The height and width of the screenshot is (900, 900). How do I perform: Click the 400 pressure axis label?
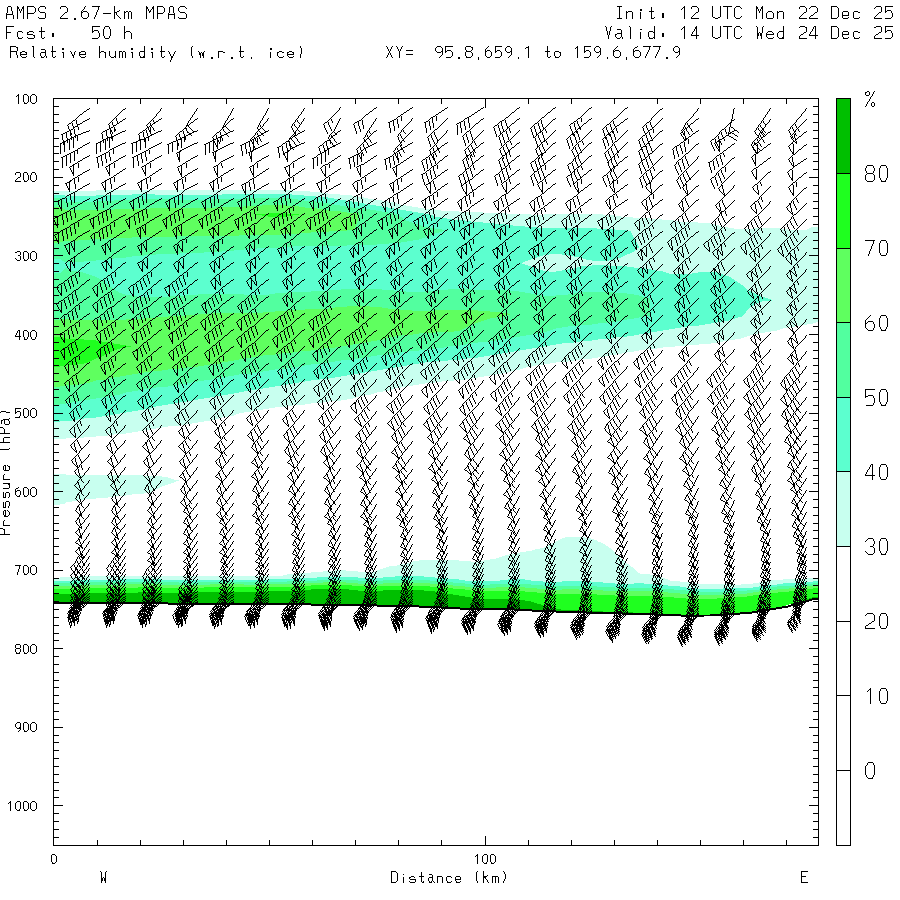pos(26,335)
